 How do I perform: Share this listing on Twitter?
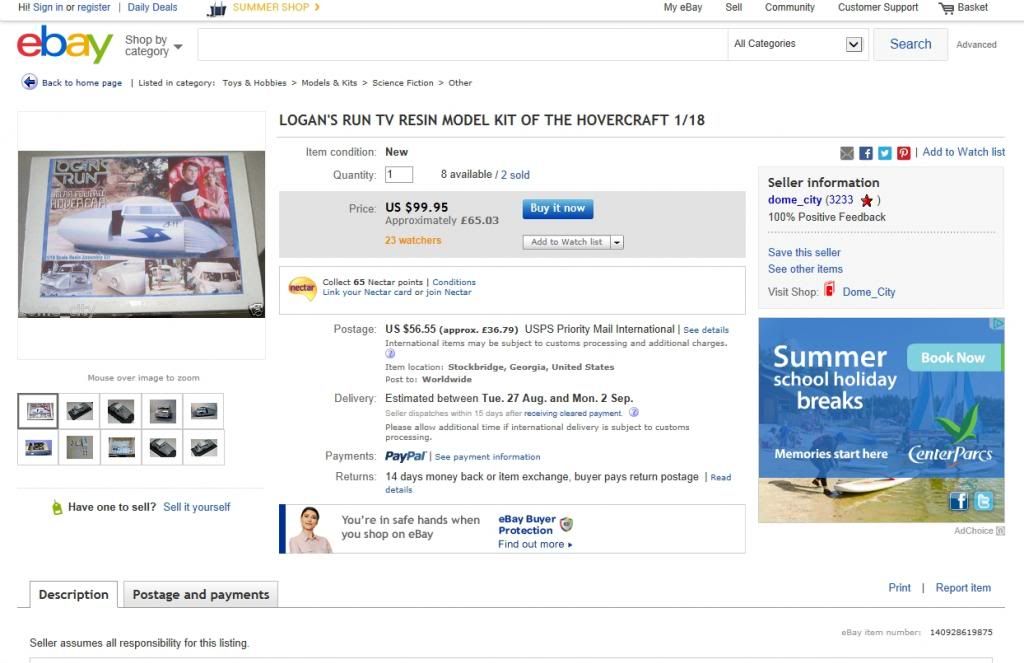click(x=885, y=153)
